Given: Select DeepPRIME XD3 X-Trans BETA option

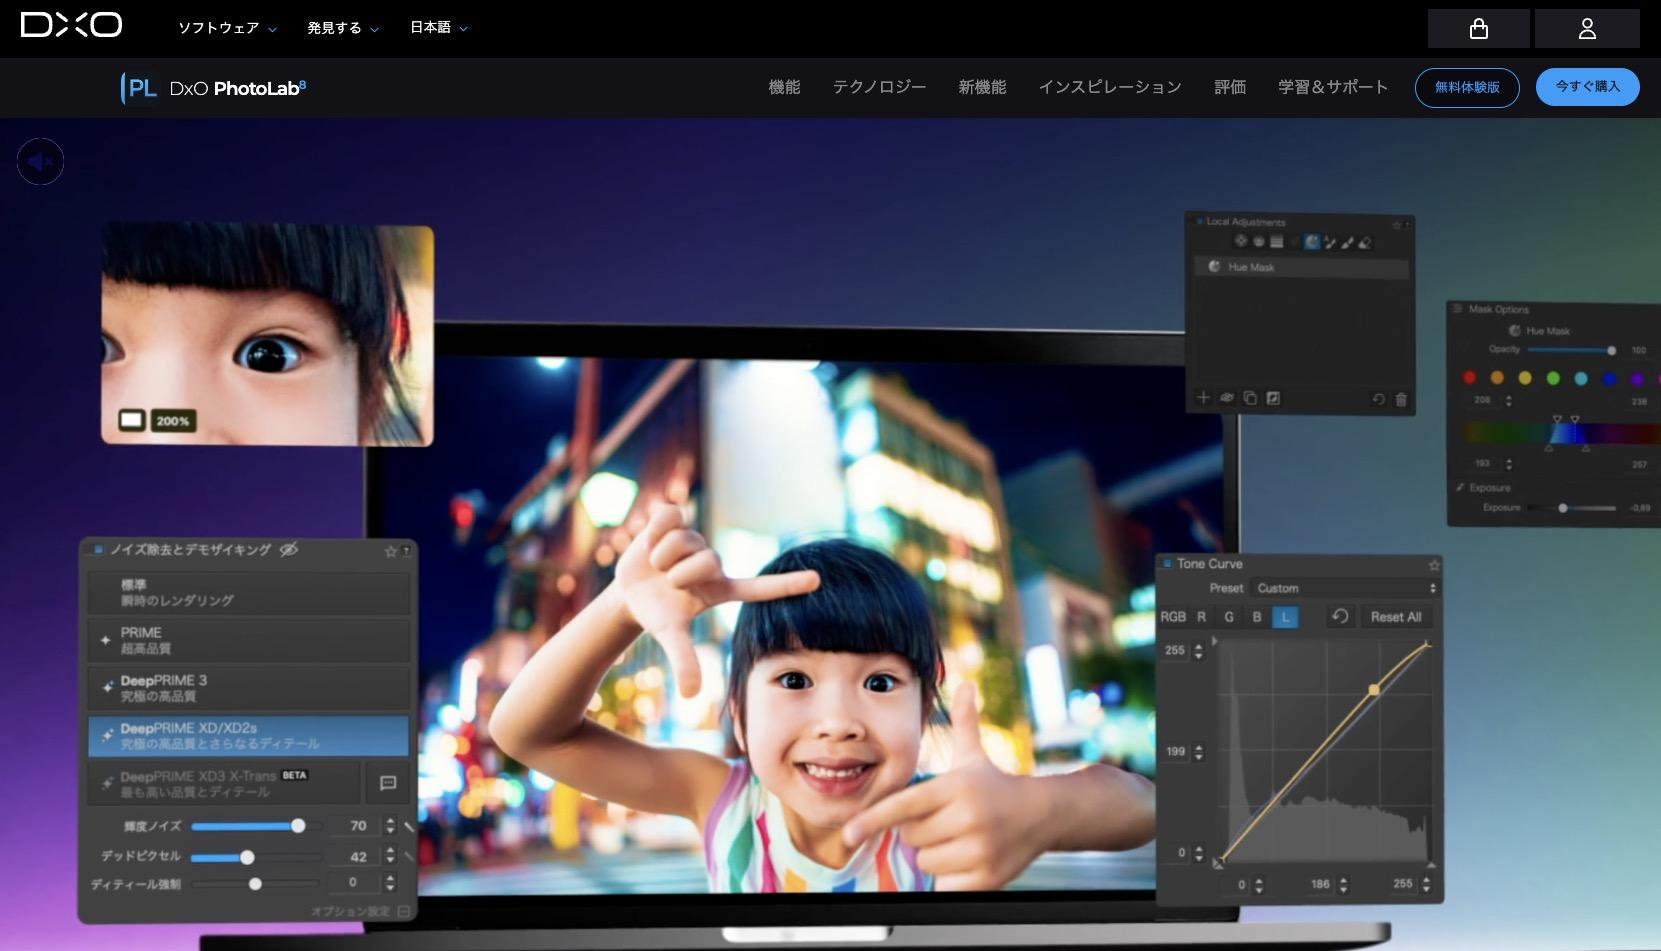Looking at the screenshot, I should click(224, 784).
